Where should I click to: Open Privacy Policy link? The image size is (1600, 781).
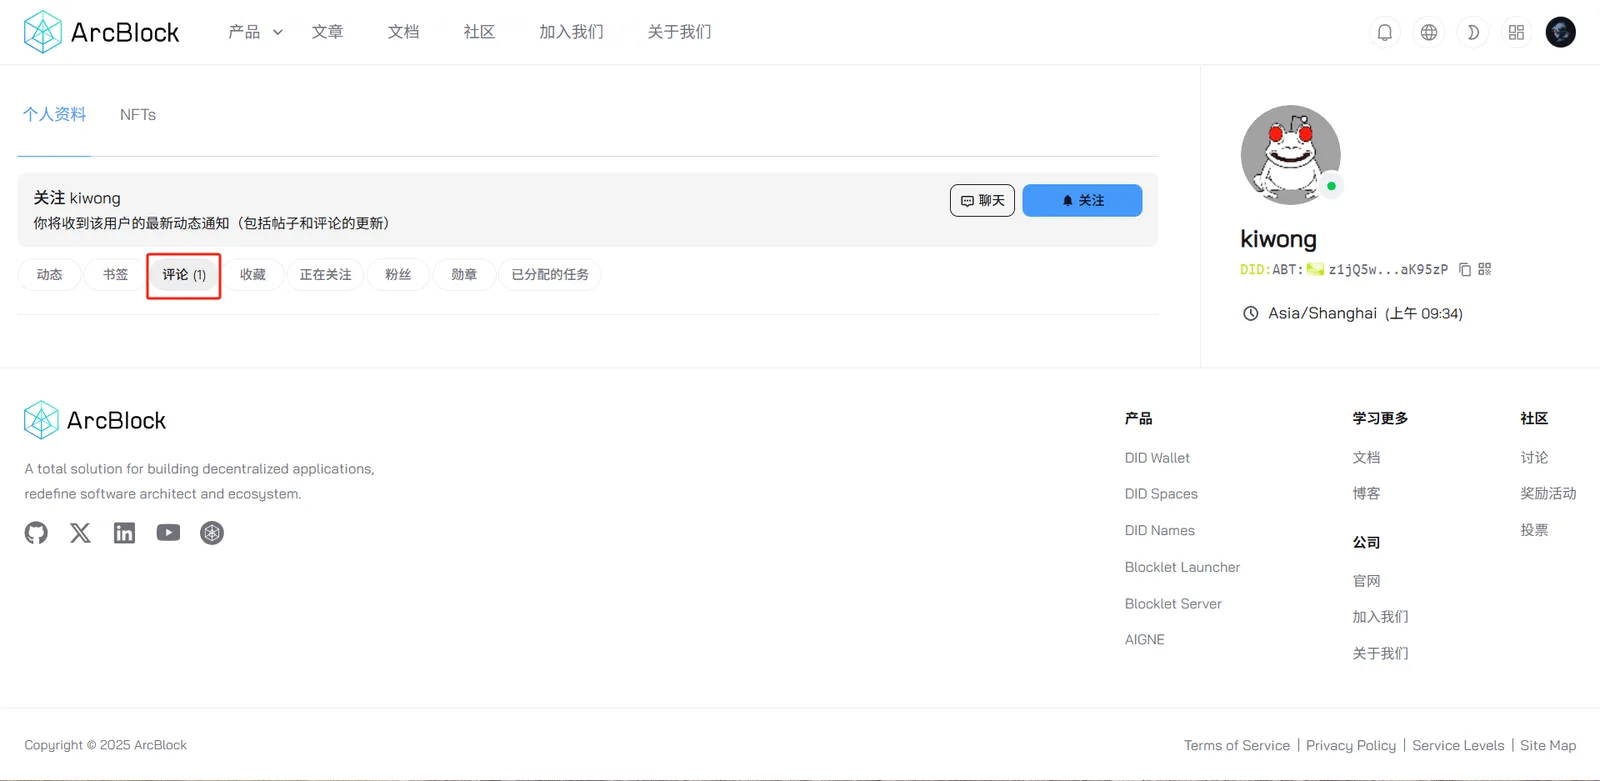[1351, 745]
